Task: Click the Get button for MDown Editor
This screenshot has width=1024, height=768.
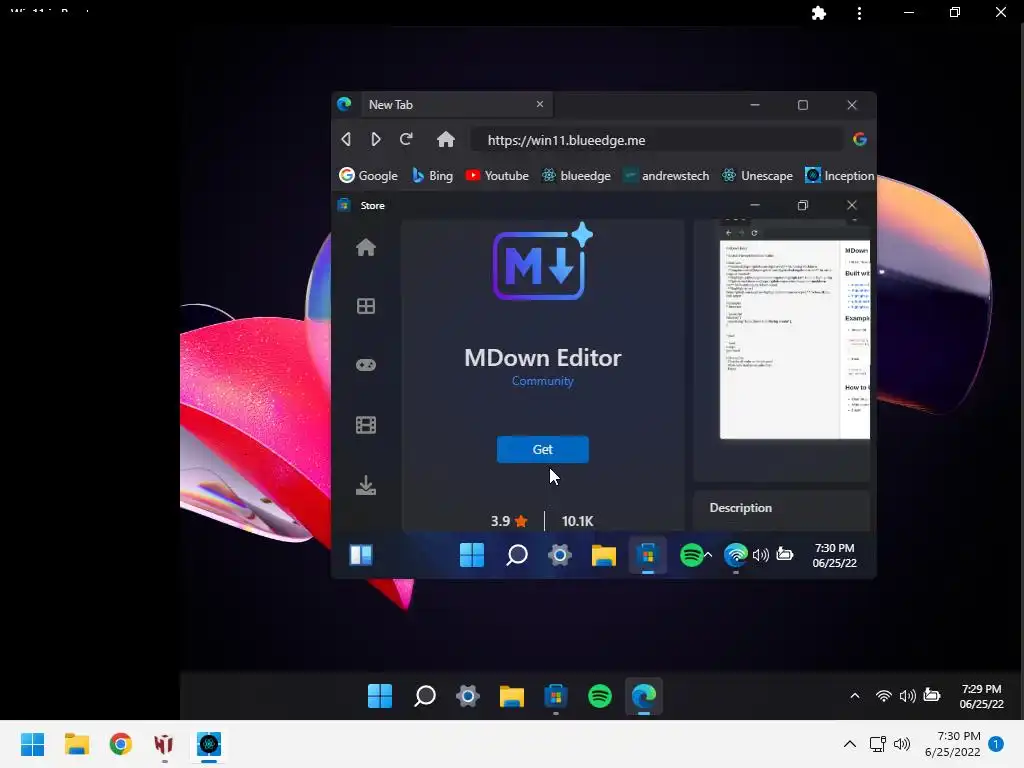Action: pos(543,449)
